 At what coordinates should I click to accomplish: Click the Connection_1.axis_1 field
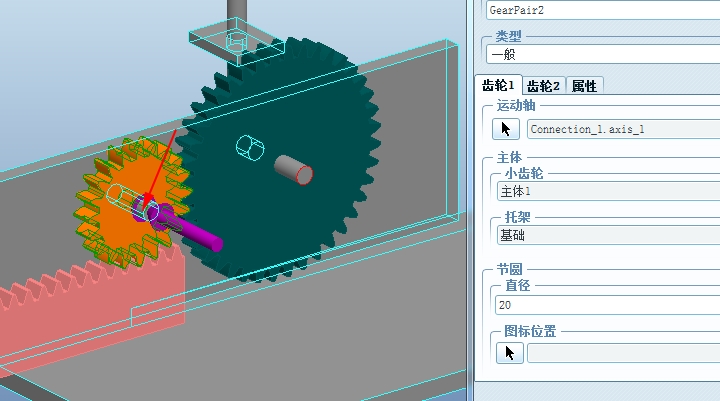click(x=624, y=129)
